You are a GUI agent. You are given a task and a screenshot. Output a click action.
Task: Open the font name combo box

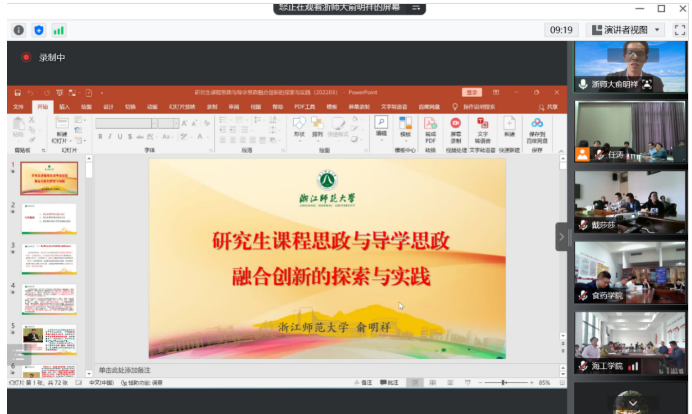point(126,123)
